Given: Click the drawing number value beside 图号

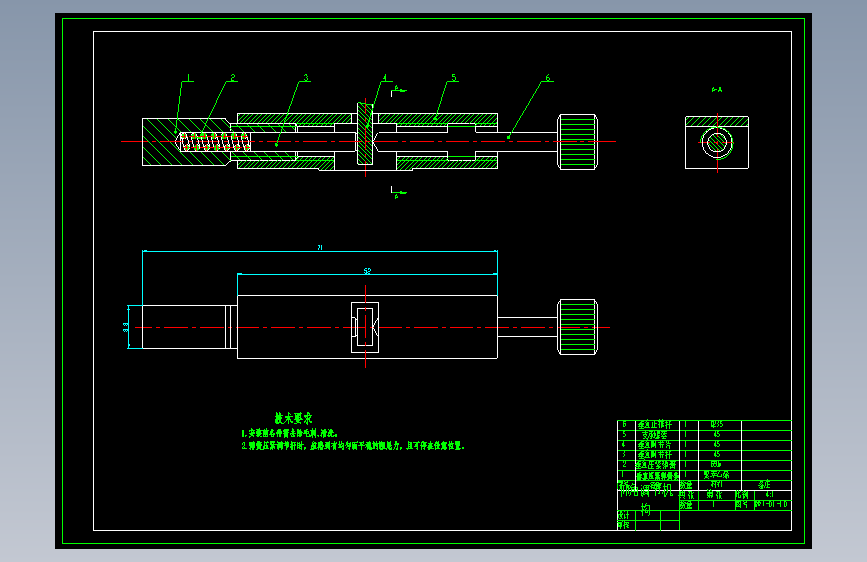Looking at the screenshot, I should click(771, 504).
